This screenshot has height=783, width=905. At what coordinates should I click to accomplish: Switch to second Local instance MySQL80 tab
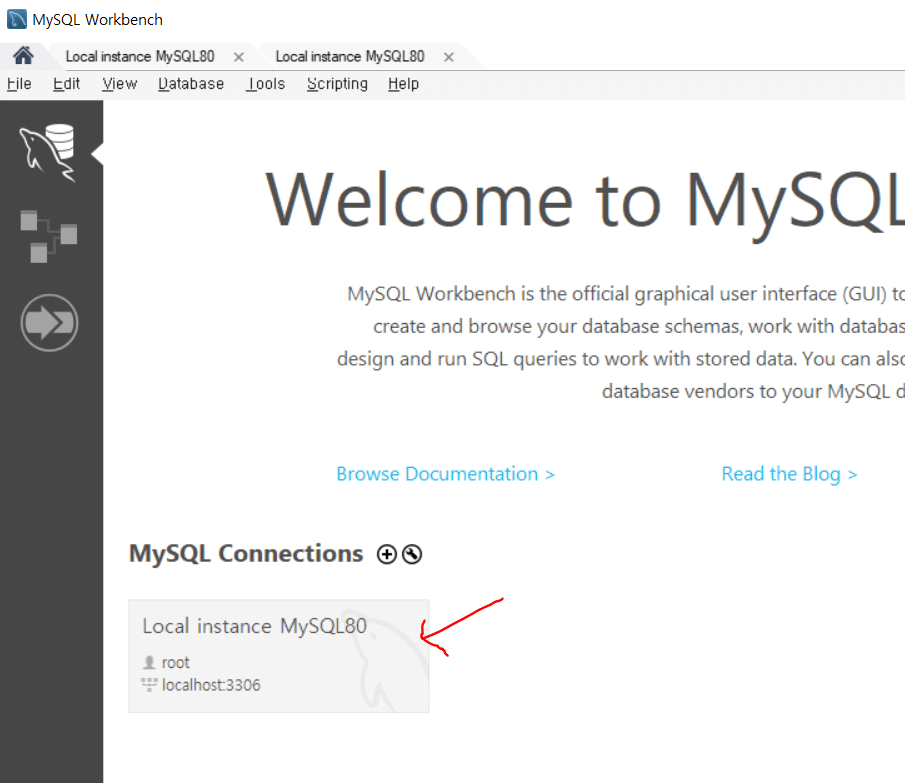(350, 57)
